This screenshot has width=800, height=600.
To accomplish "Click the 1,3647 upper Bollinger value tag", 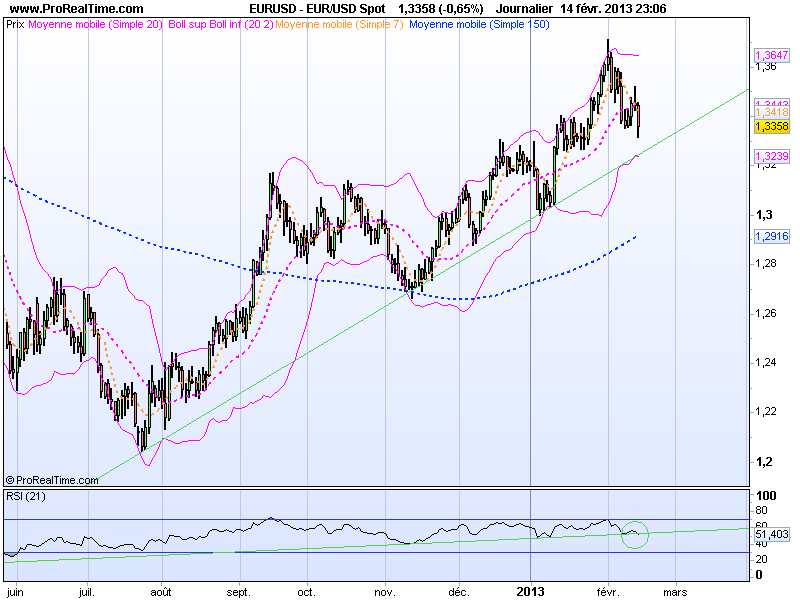I will tap(771, 55).
